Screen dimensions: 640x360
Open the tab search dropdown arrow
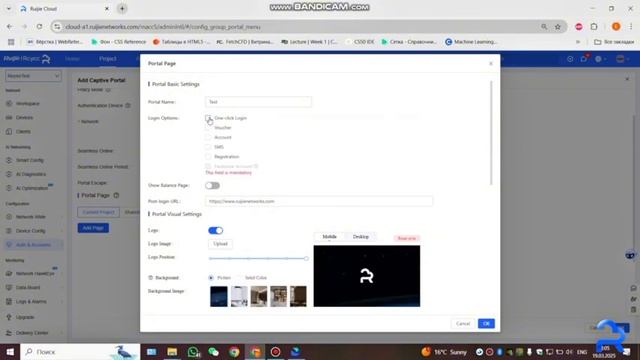(x=9, y=9)
